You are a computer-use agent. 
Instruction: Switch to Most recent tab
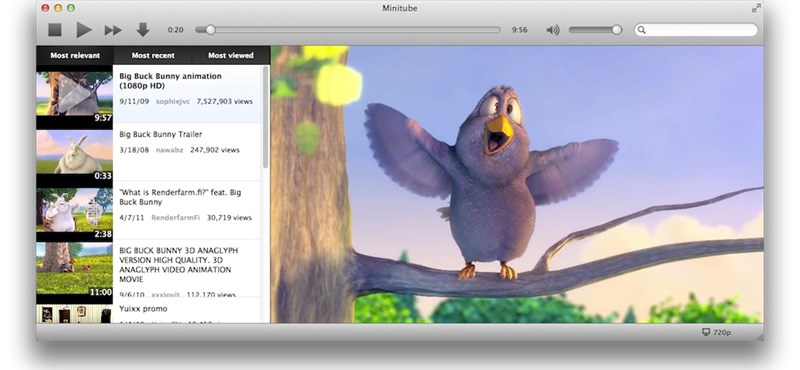(153, 55)
